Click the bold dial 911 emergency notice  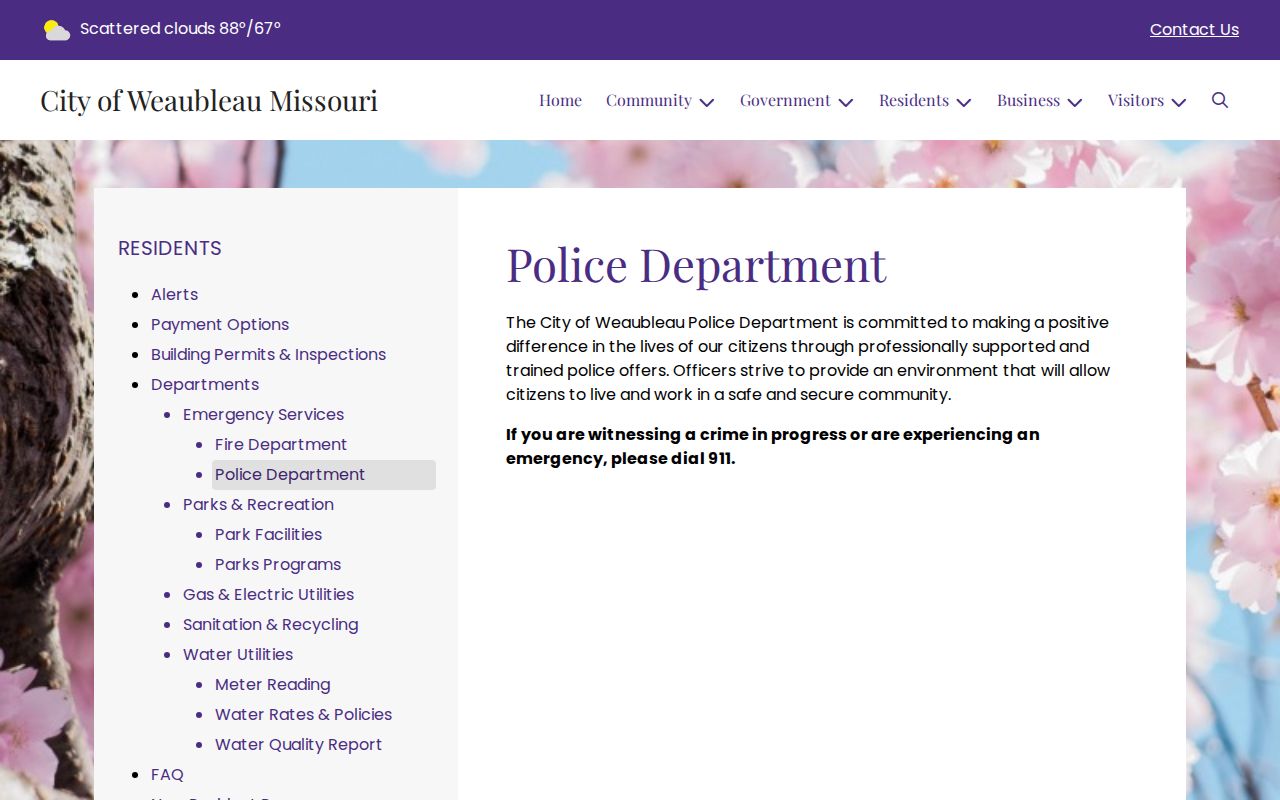(772, 446)
